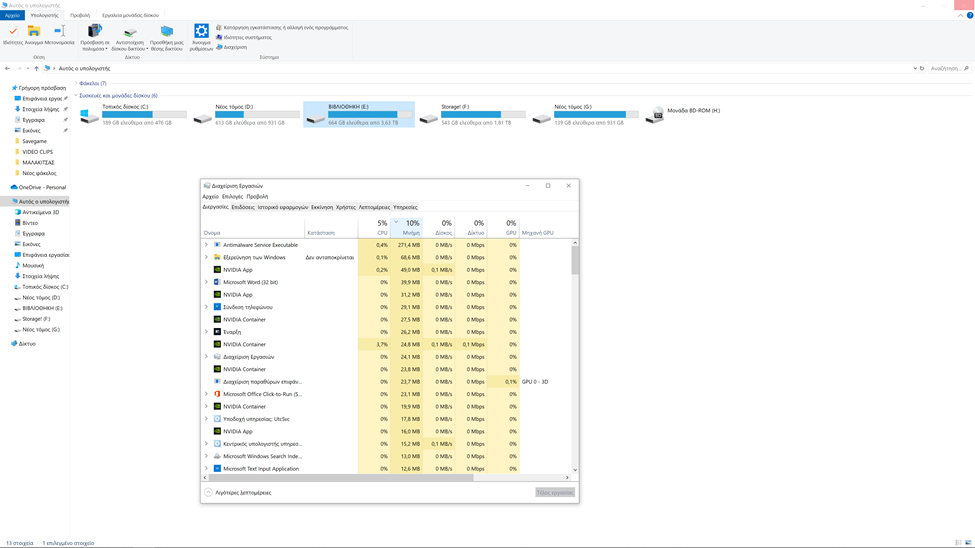The height and width of the screenshot is (548, 975).
Task: Select Μονάδα BD-ROM (H:) drive icon
Action: click(655, 114)
